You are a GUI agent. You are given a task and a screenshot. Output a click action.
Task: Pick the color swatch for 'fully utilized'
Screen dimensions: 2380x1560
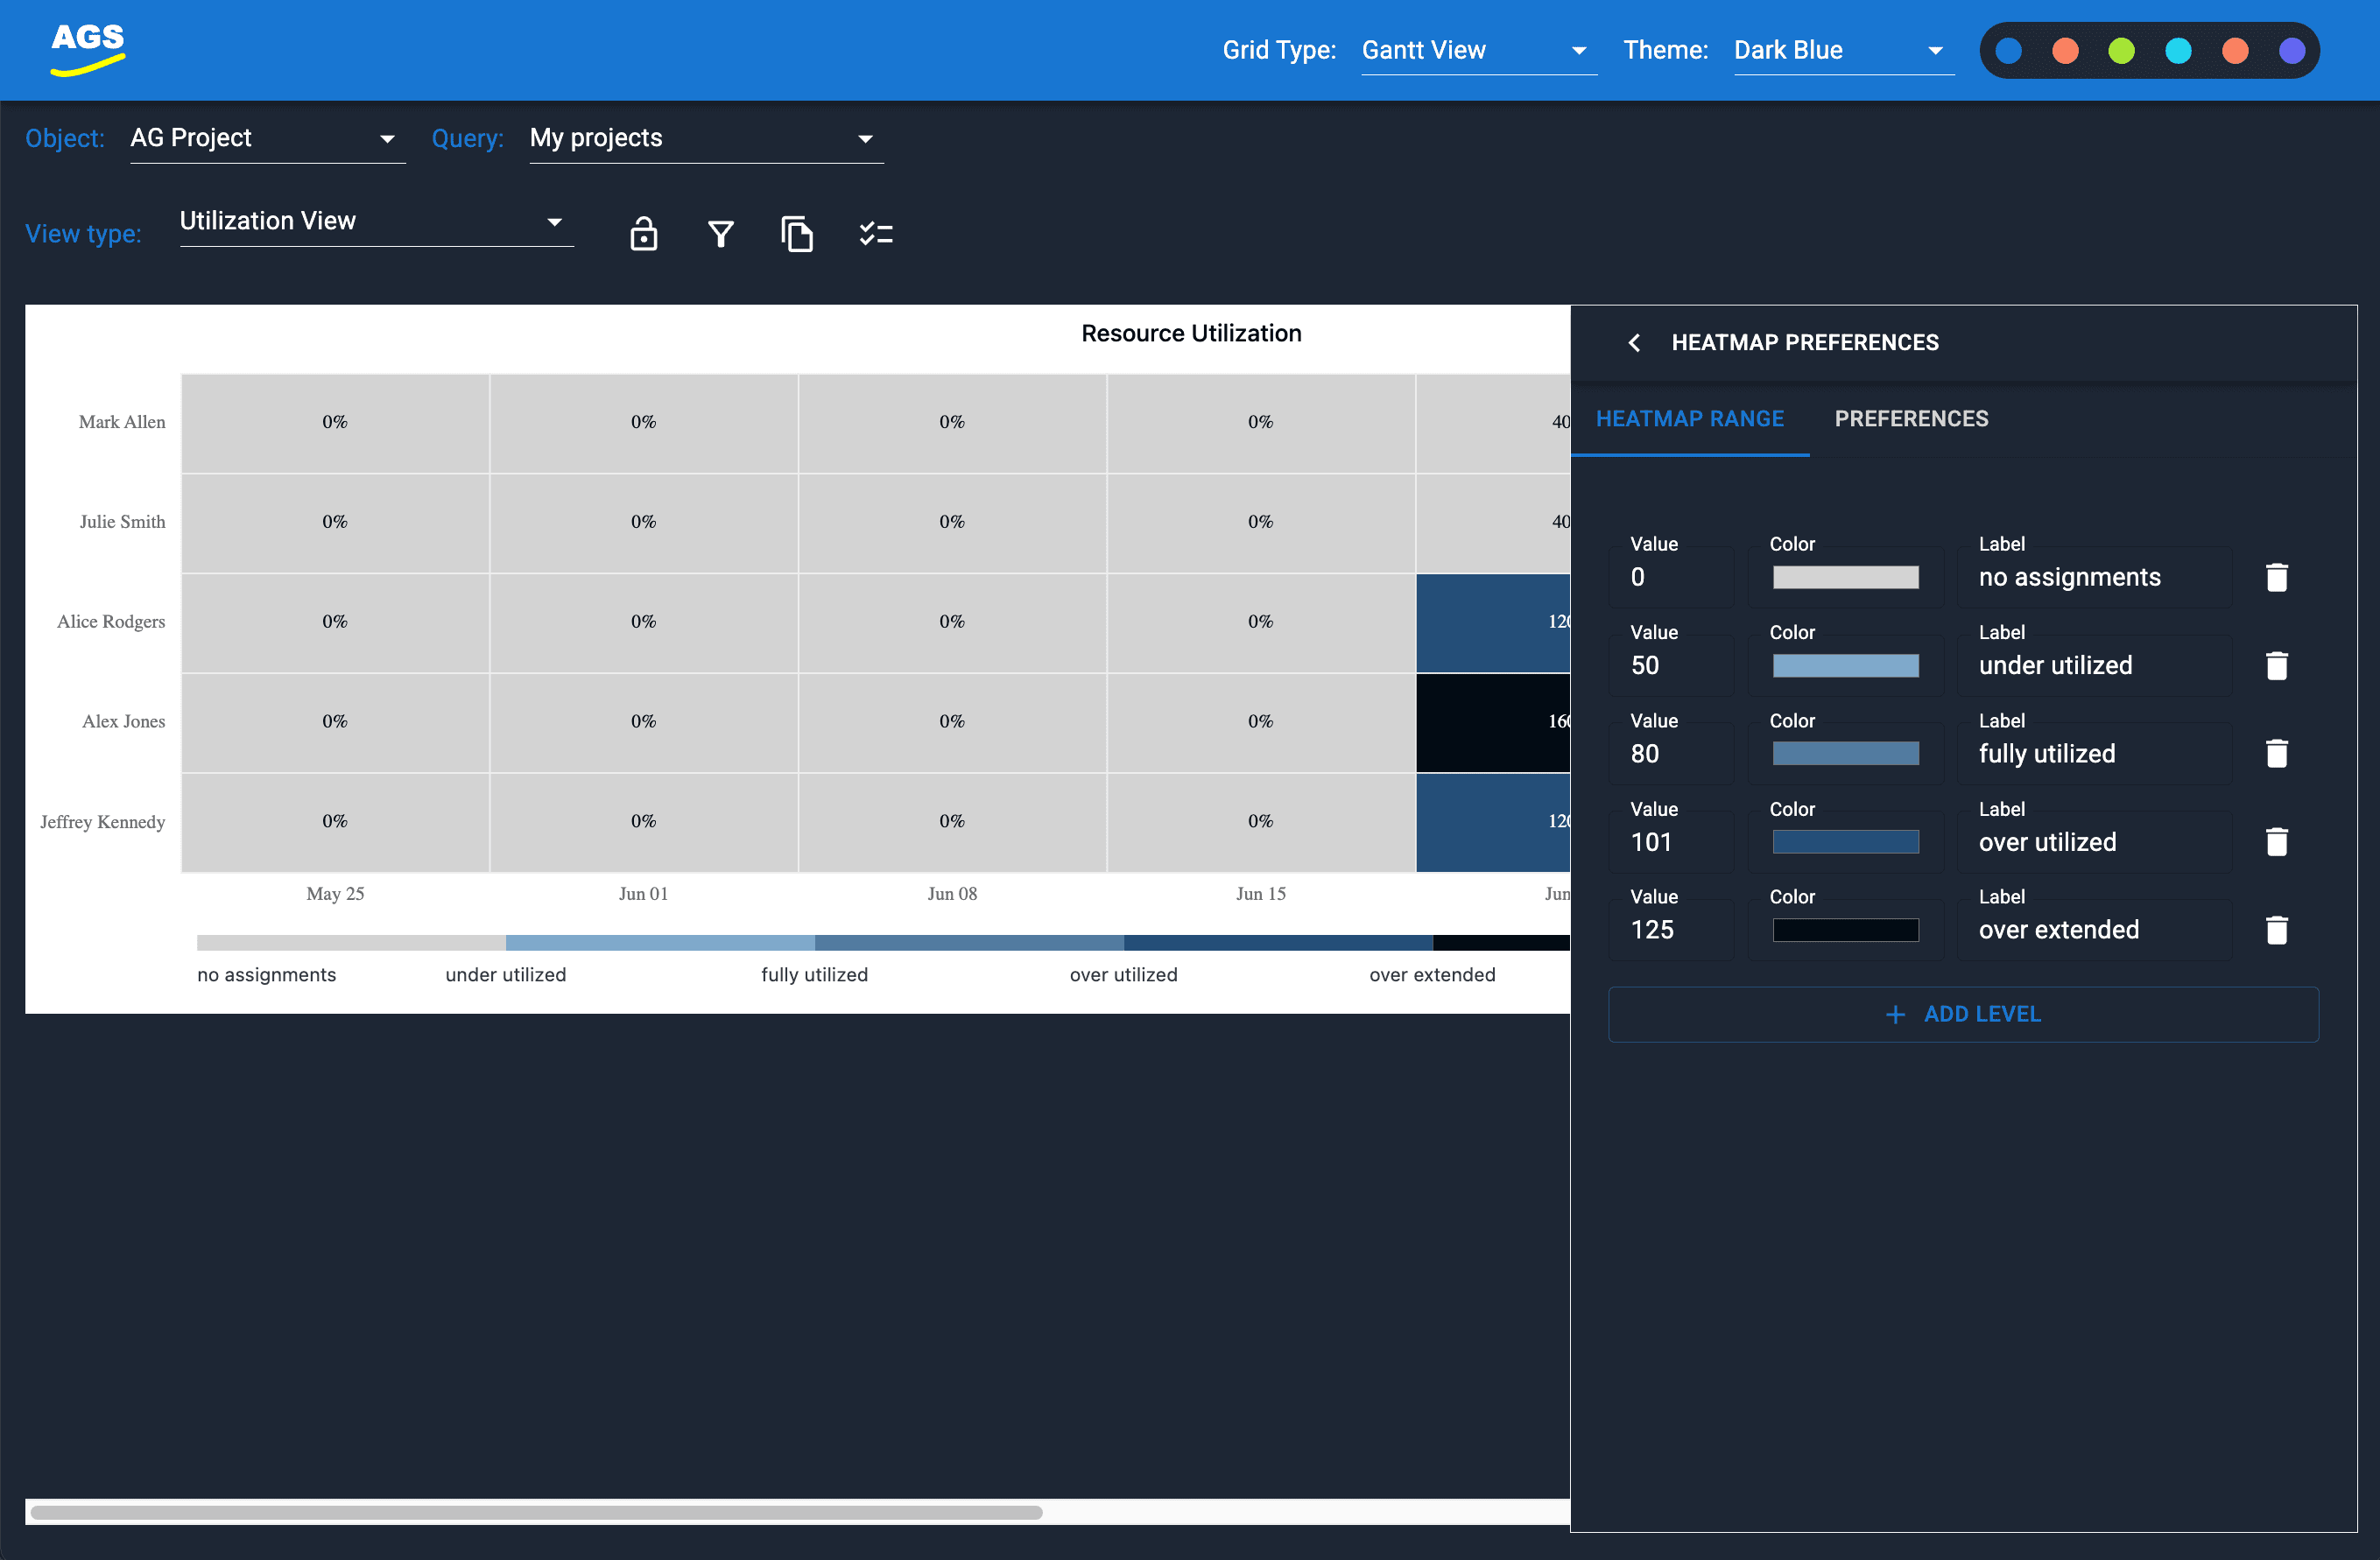pyautogui.click(x=1845, y=754)
